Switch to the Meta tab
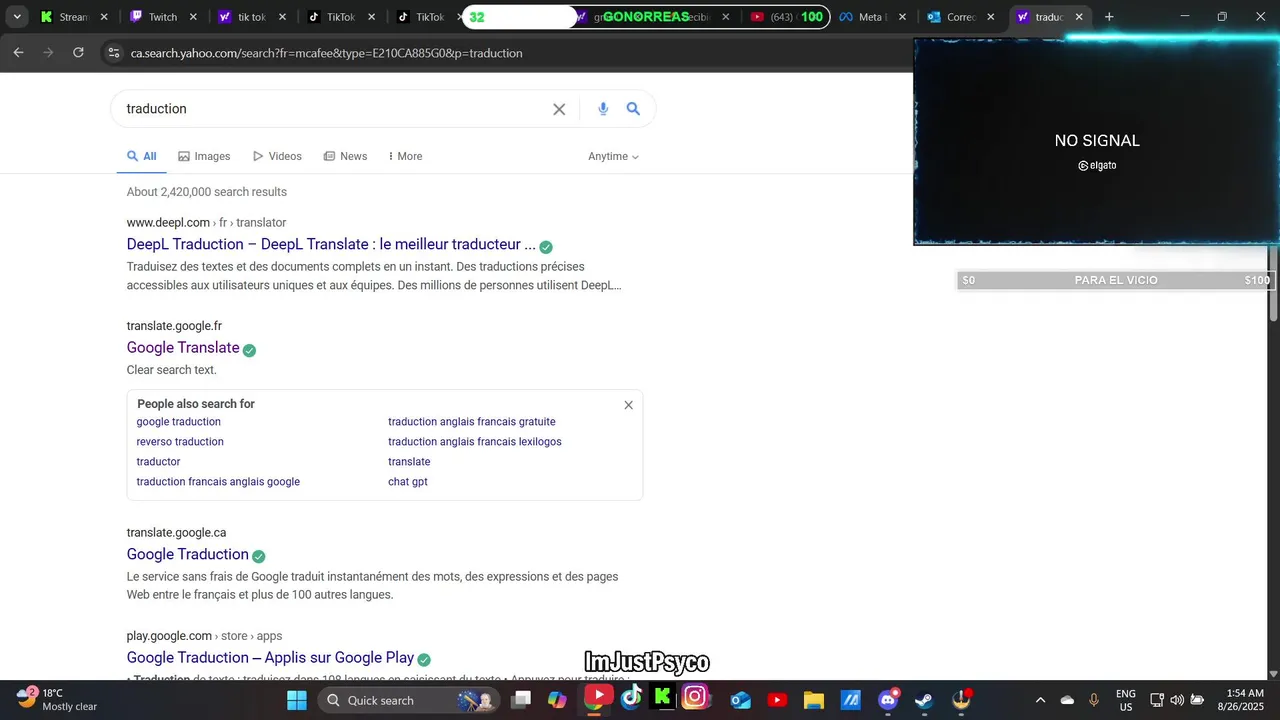This screenshot has width=1280, height=720. coord(872,17)
